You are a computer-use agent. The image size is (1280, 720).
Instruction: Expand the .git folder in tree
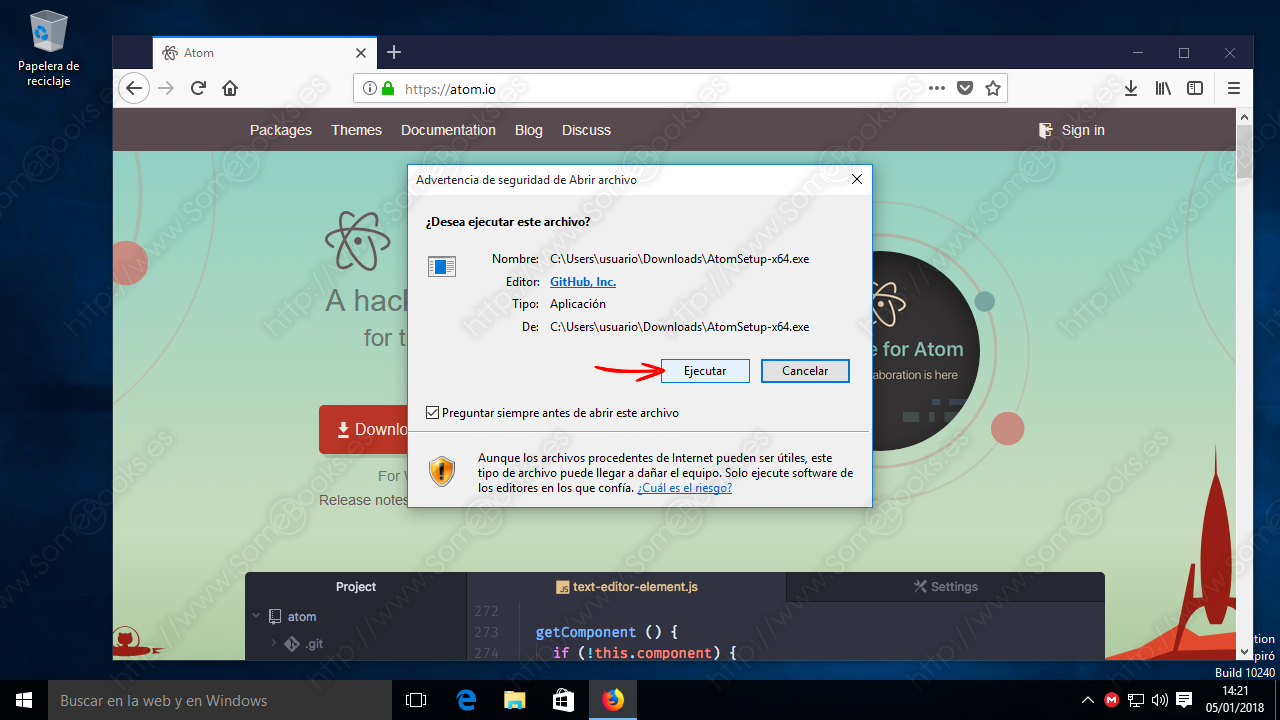[274, 643]
